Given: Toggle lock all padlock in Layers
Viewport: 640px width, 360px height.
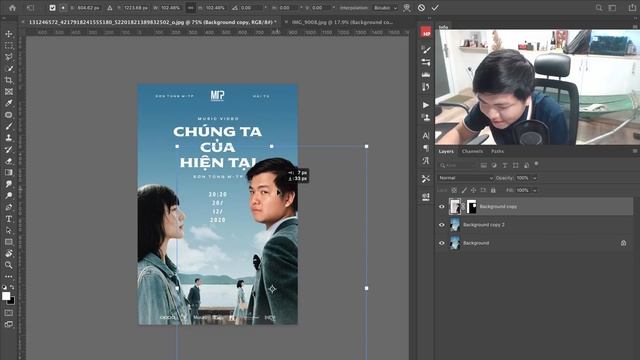Looking at the screenshot, I should pos(493,190).
